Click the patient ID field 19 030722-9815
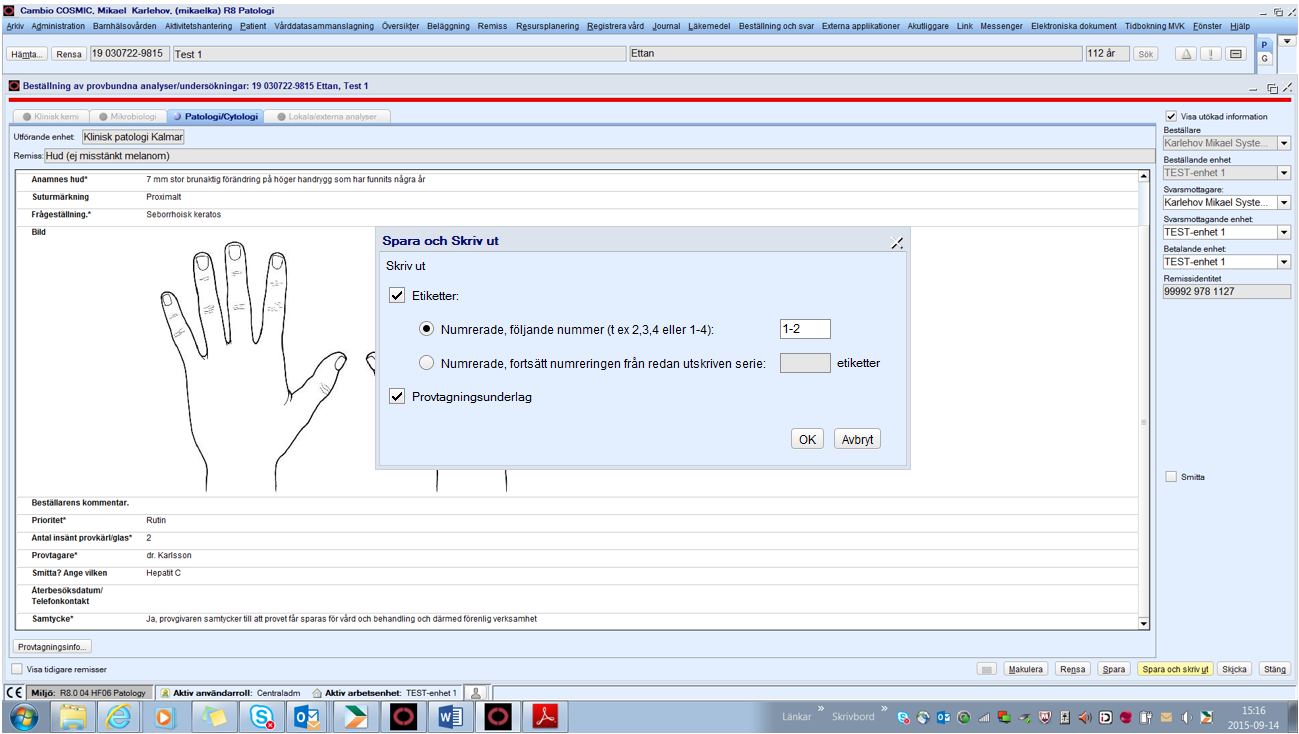Viewport: 1299px width, 734px height. (x=128, y=53)
